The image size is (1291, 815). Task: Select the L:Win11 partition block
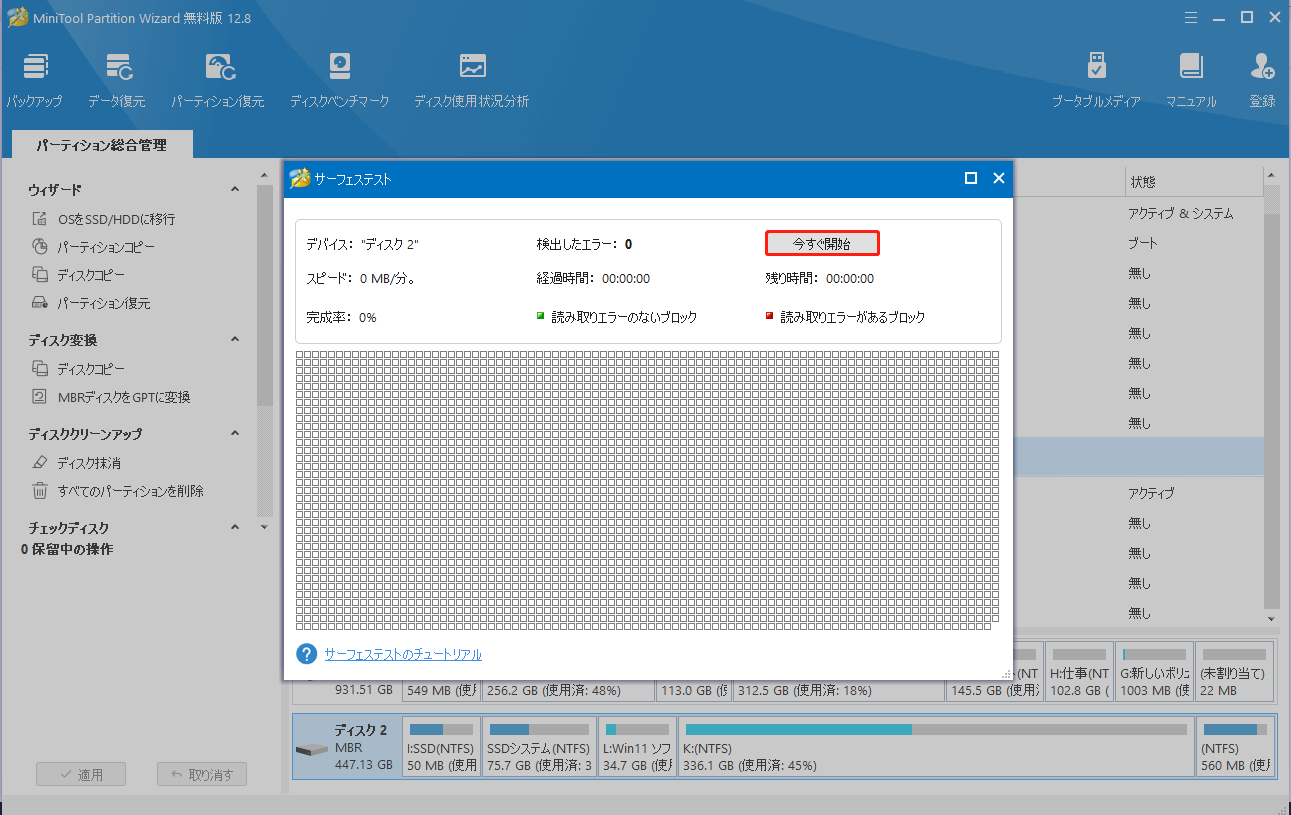637,747
